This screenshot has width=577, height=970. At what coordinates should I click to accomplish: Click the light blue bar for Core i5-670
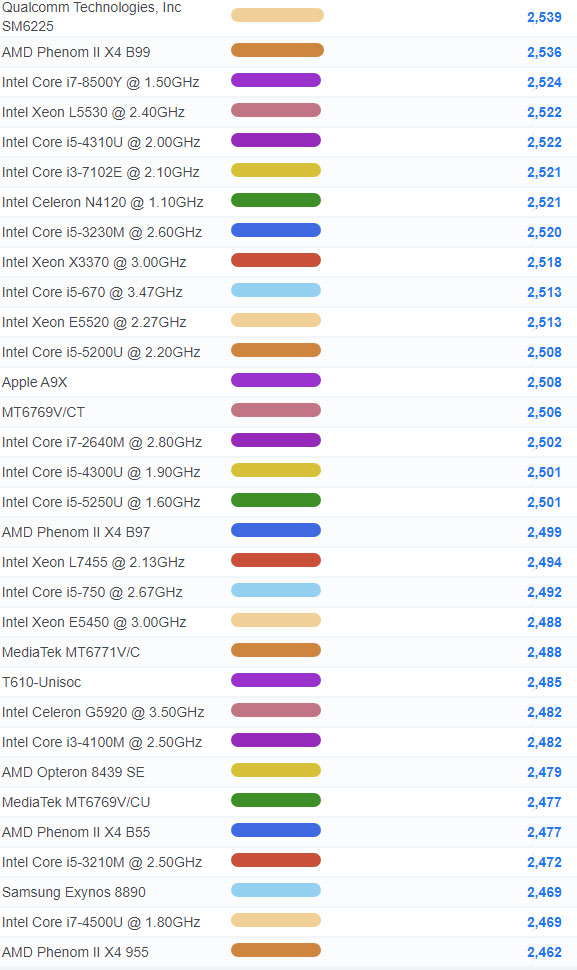[276, 290]
